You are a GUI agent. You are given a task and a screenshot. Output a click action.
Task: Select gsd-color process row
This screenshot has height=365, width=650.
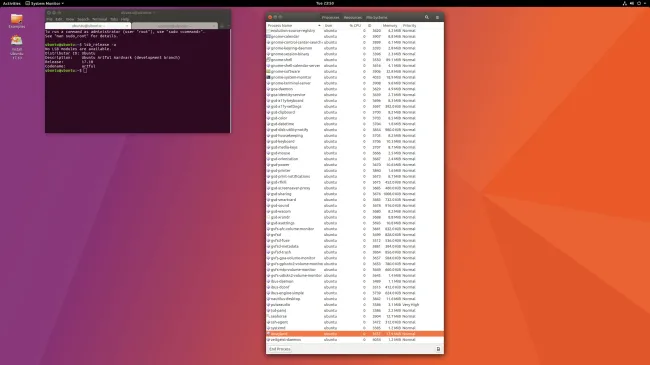click(355, 118)
